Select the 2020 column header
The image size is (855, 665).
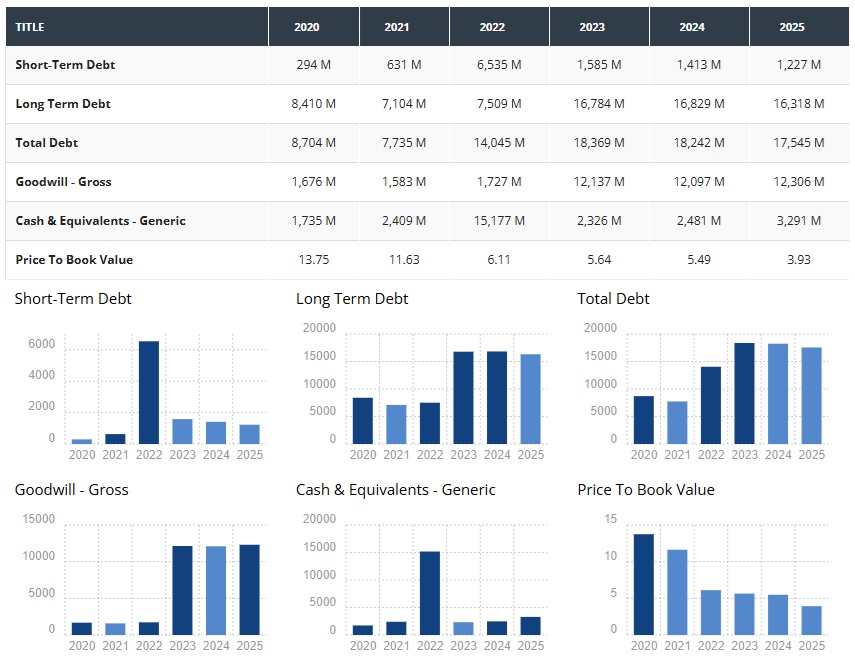tap(307, 27)
